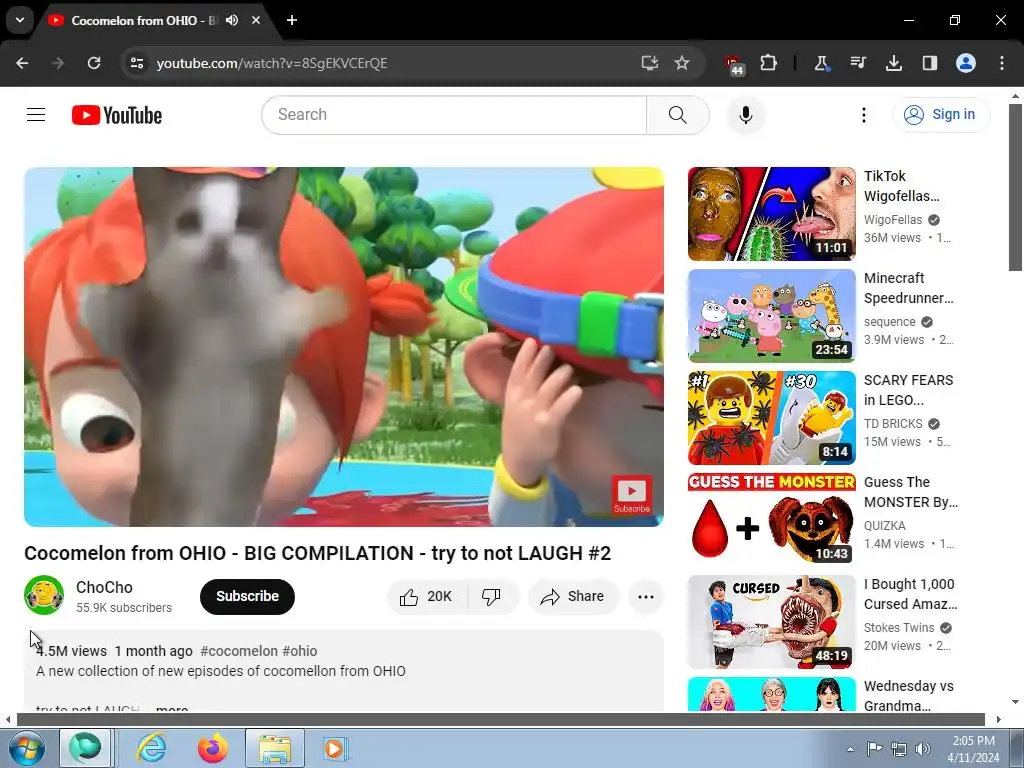Viewport: 1024px width, 768px height.
Task: Click horizontal scrollbar at bottom
Action: (501, 720)
